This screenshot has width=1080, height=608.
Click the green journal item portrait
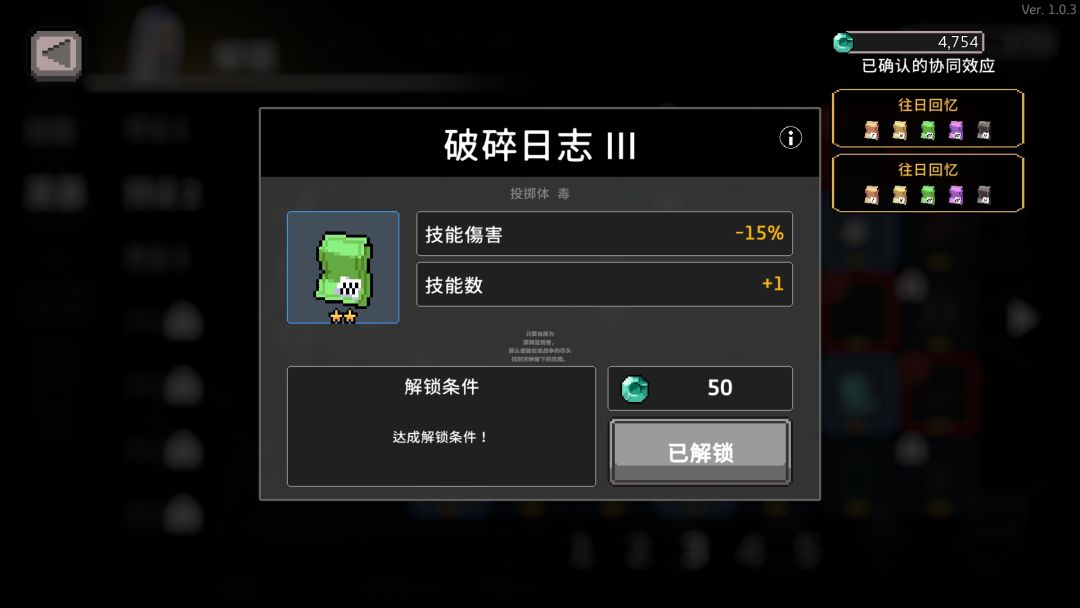343,267
